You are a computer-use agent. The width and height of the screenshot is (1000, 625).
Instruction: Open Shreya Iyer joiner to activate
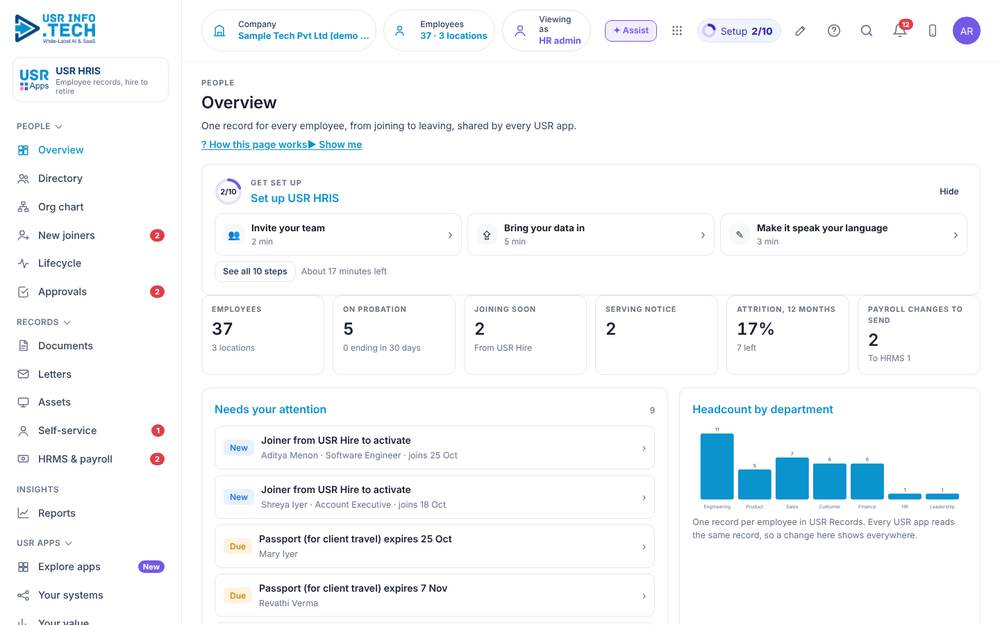pos(434,497)
